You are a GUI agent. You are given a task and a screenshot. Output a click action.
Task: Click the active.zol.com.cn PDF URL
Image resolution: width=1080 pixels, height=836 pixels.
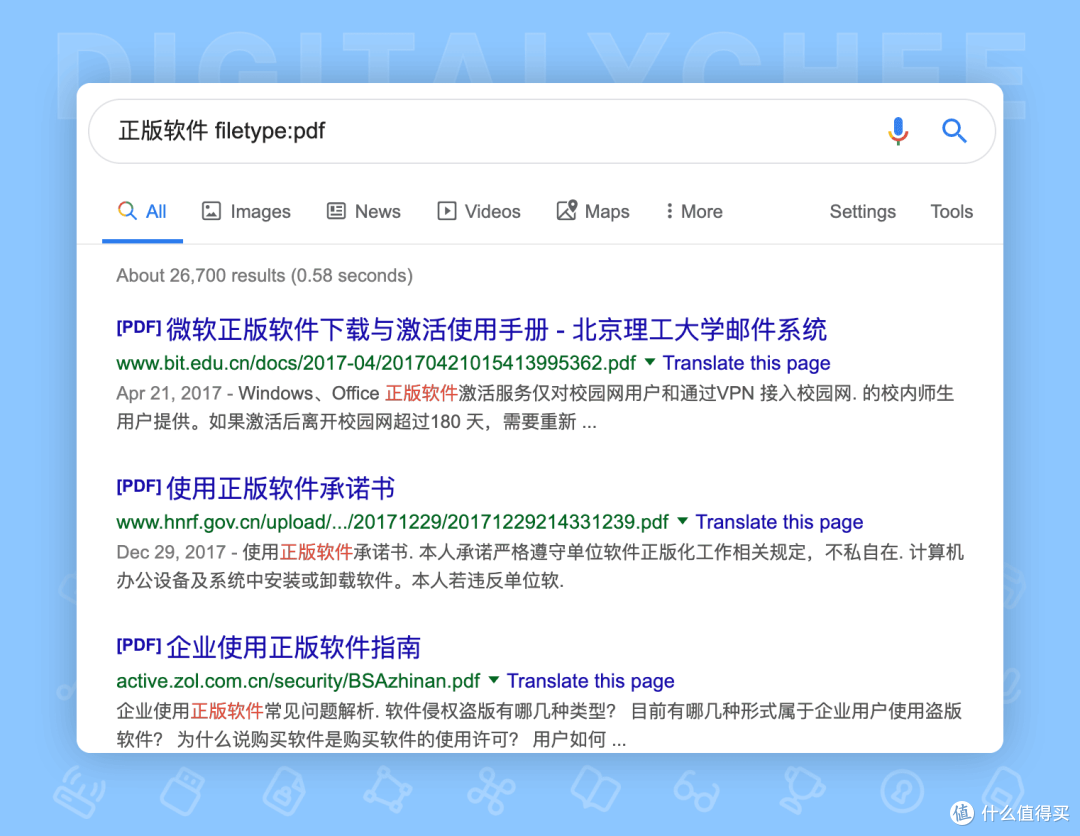click(x=298, y=681)
